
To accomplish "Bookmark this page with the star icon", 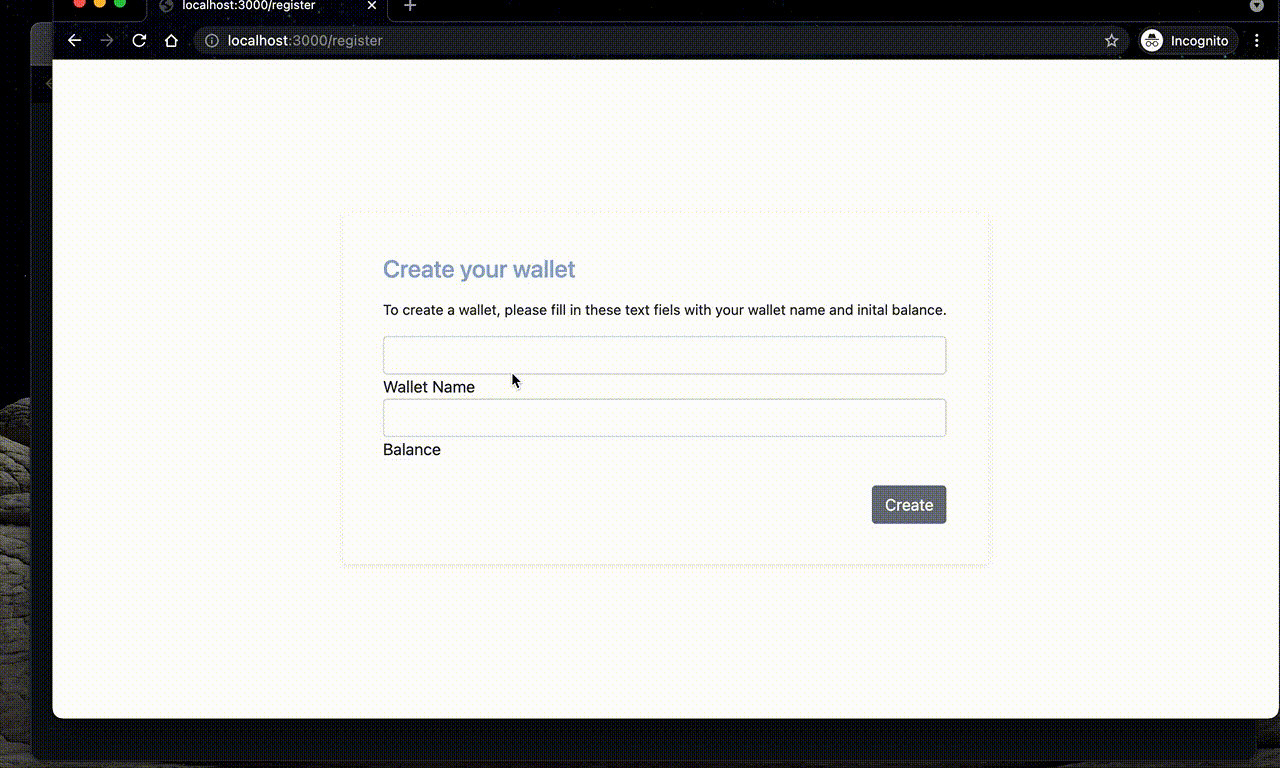I will tap(1111, 41).
